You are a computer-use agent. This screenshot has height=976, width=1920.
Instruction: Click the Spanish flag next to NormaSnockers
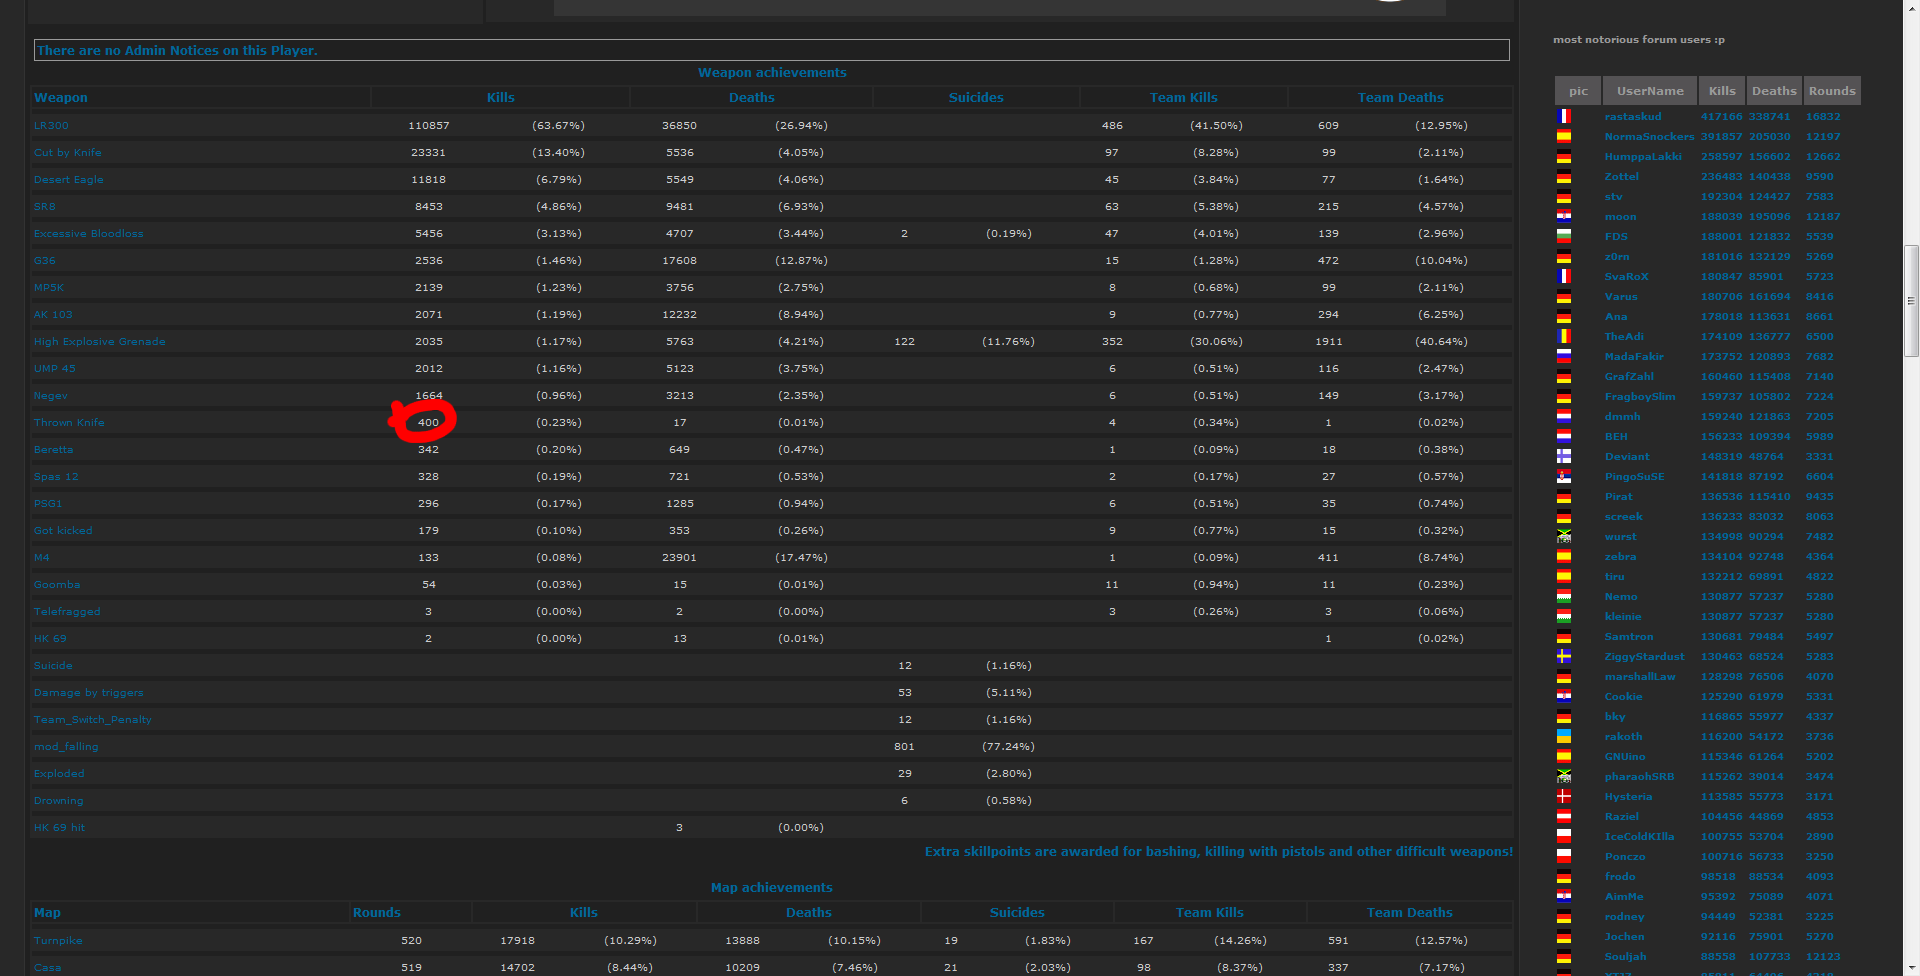[1564, 137]
